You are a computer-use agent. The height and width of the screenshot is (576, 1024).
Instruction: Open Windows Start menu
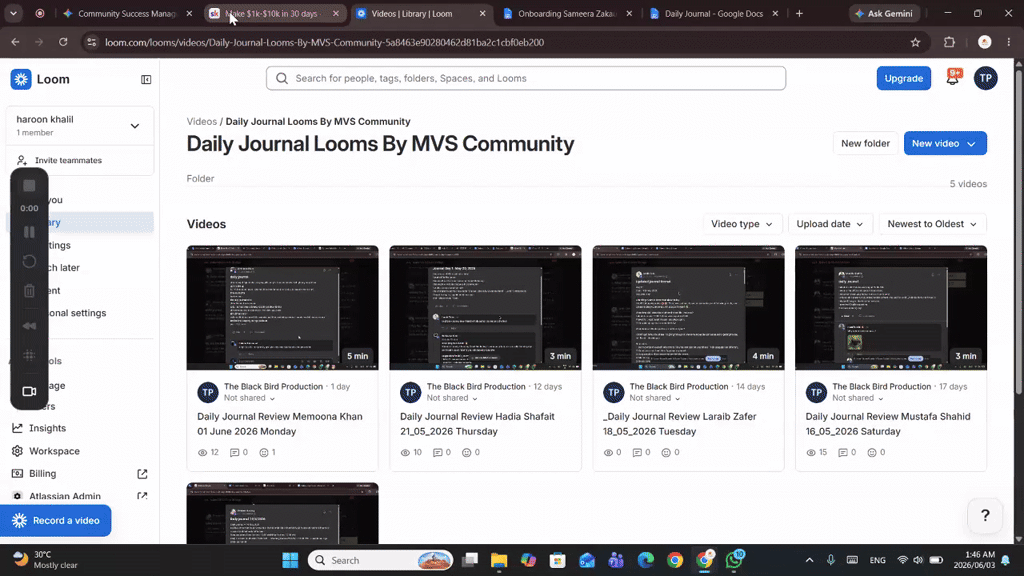tap(290, 560)
